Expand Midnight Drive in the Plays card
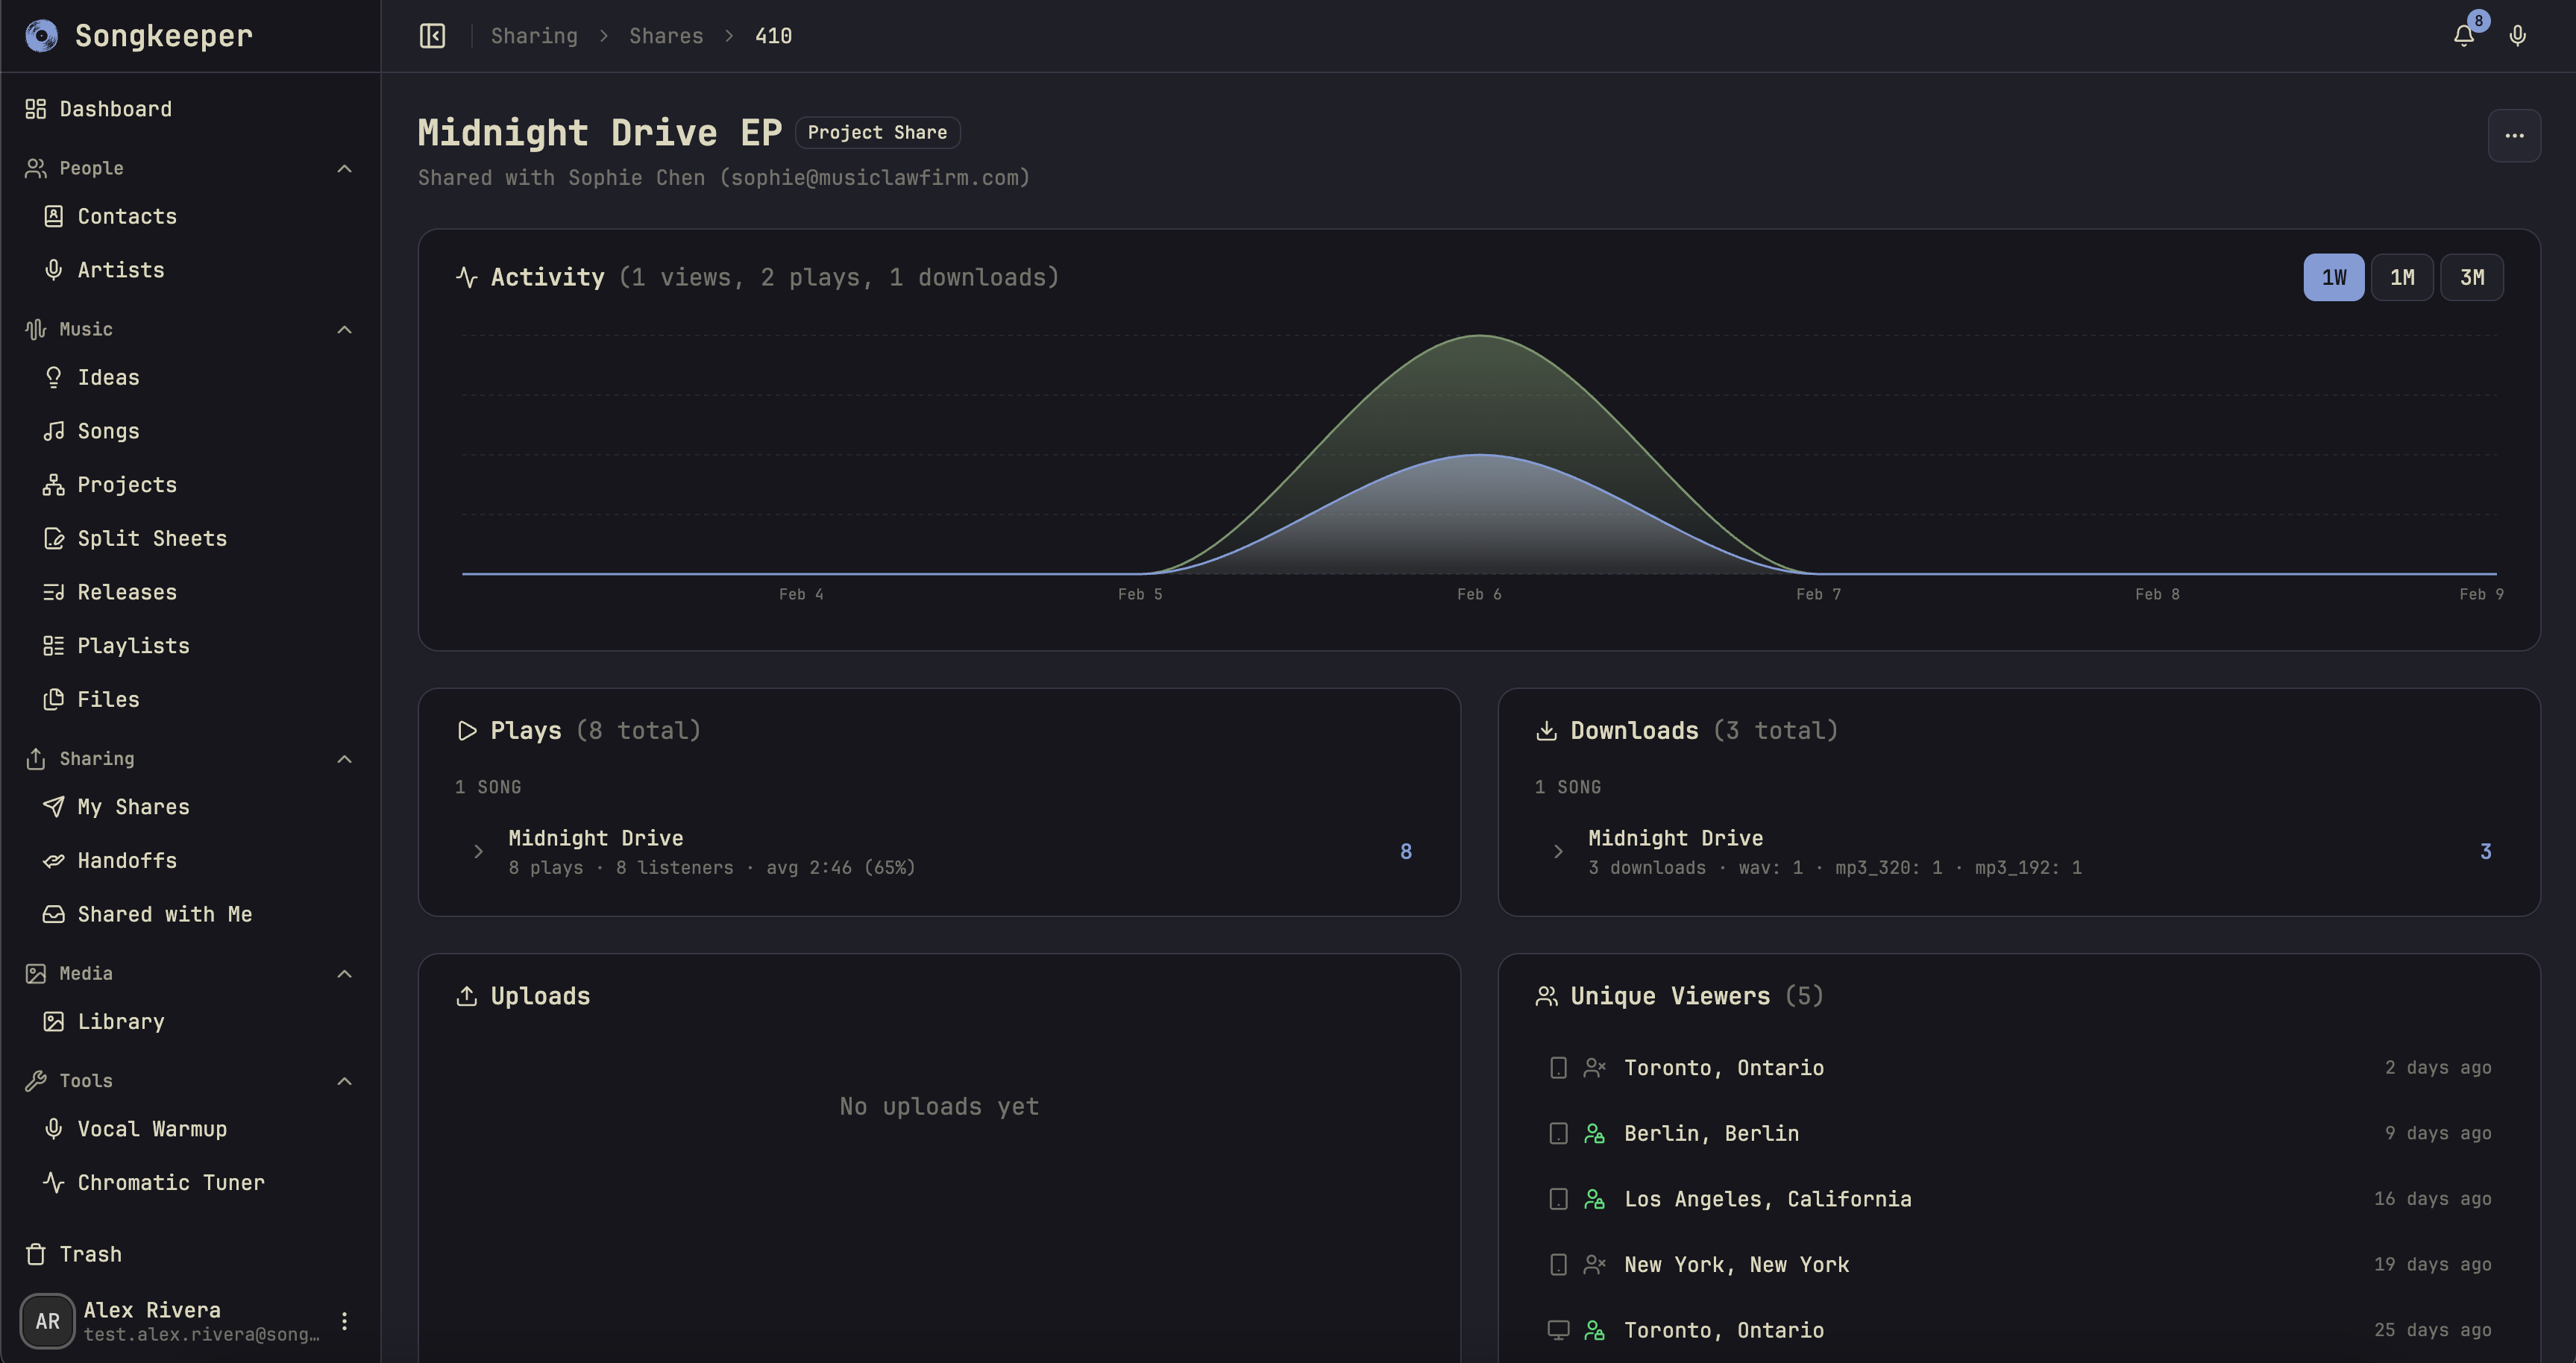This screenshot has height=1363, width=2576. point(477,851)
